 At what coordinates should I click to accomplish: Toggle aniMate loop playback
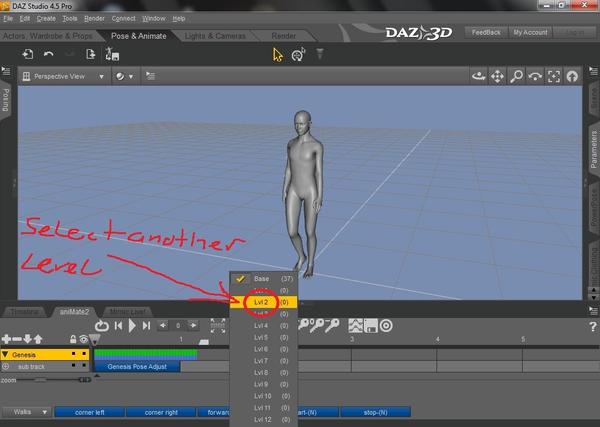coord(102,326)
